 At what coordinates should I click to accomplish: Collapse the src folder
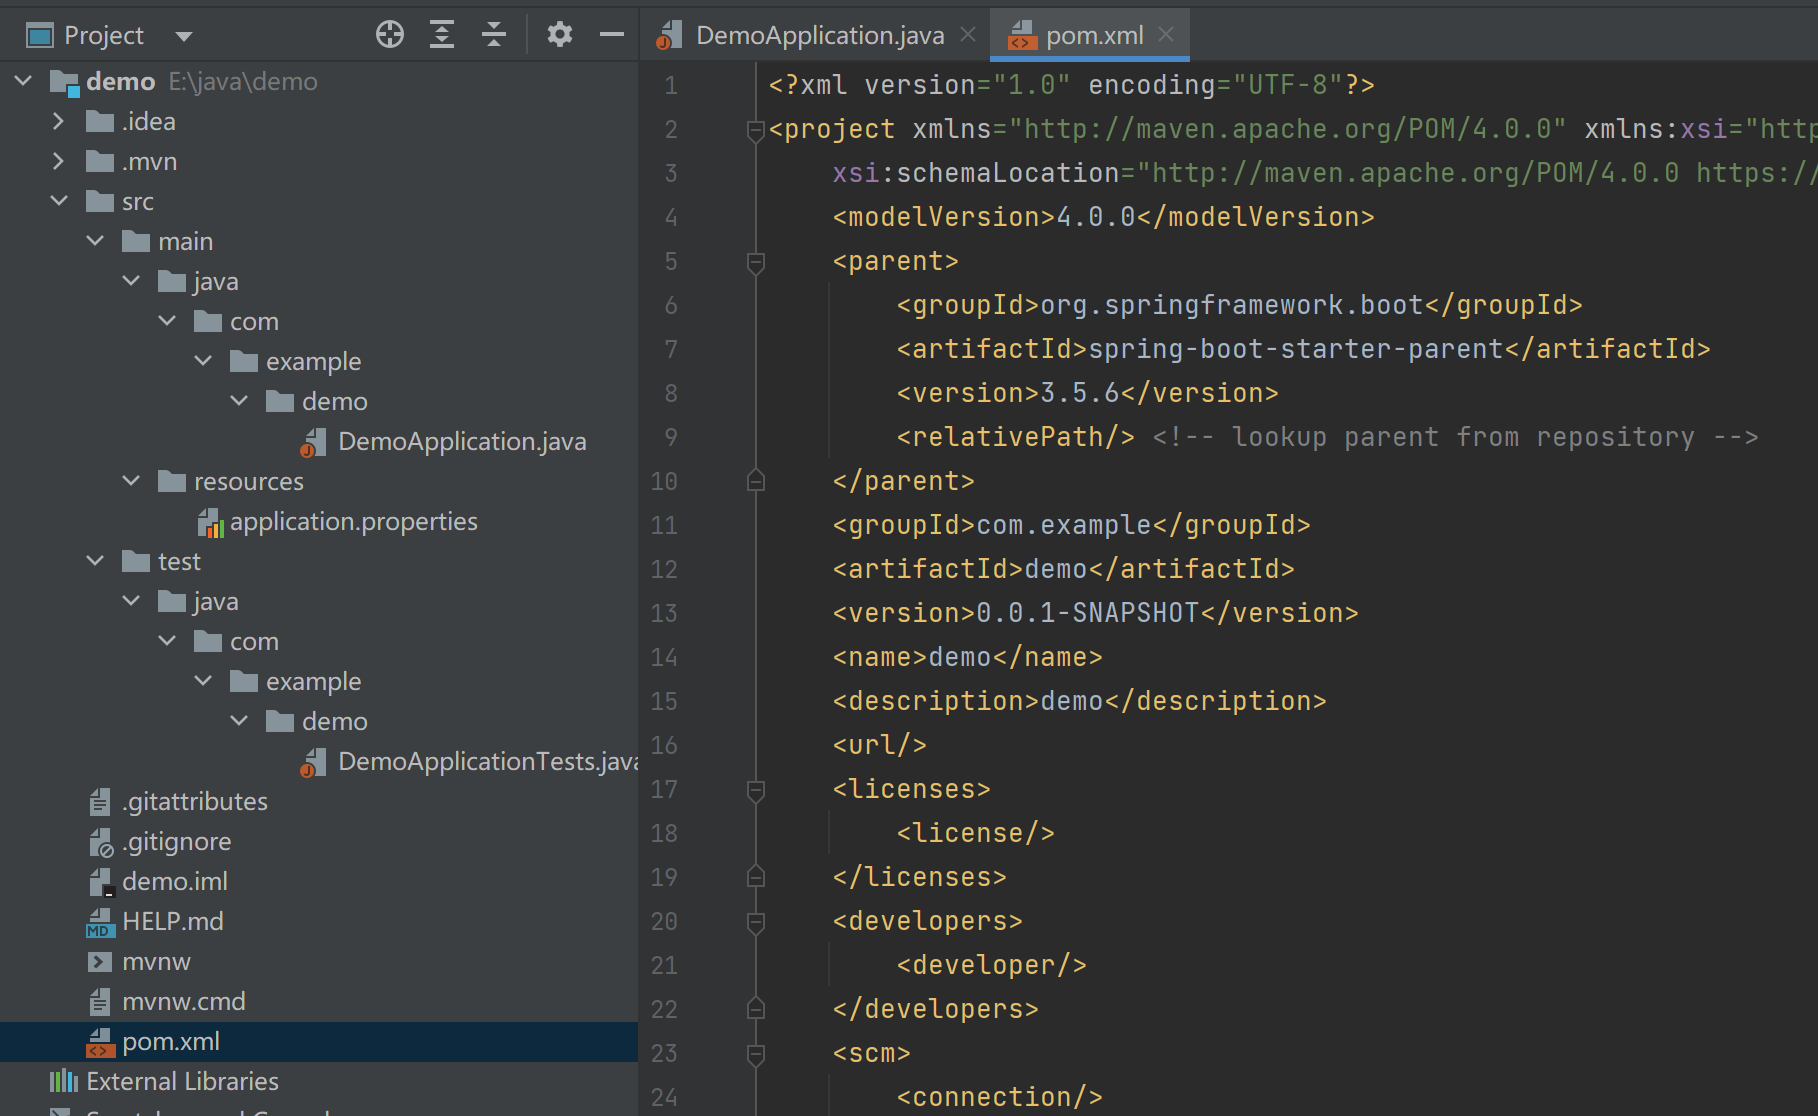point(59,201)
